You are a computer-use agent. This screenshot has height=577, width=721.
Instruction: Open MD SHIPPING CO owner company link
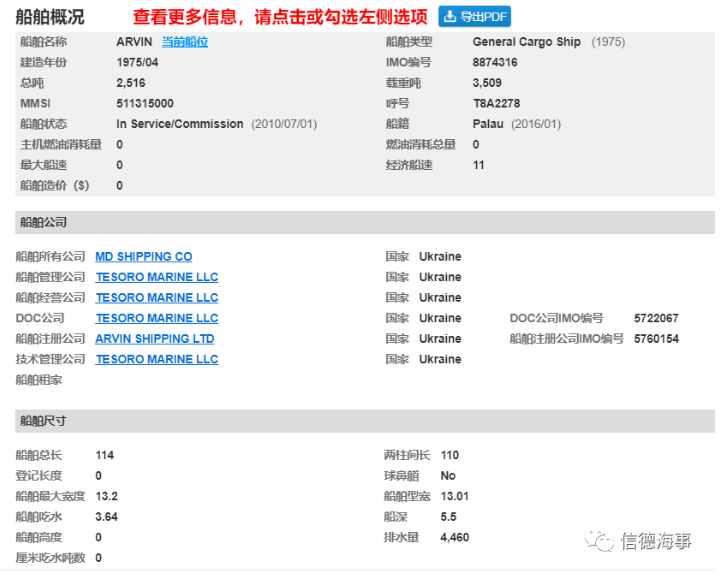tap(143, 257)
